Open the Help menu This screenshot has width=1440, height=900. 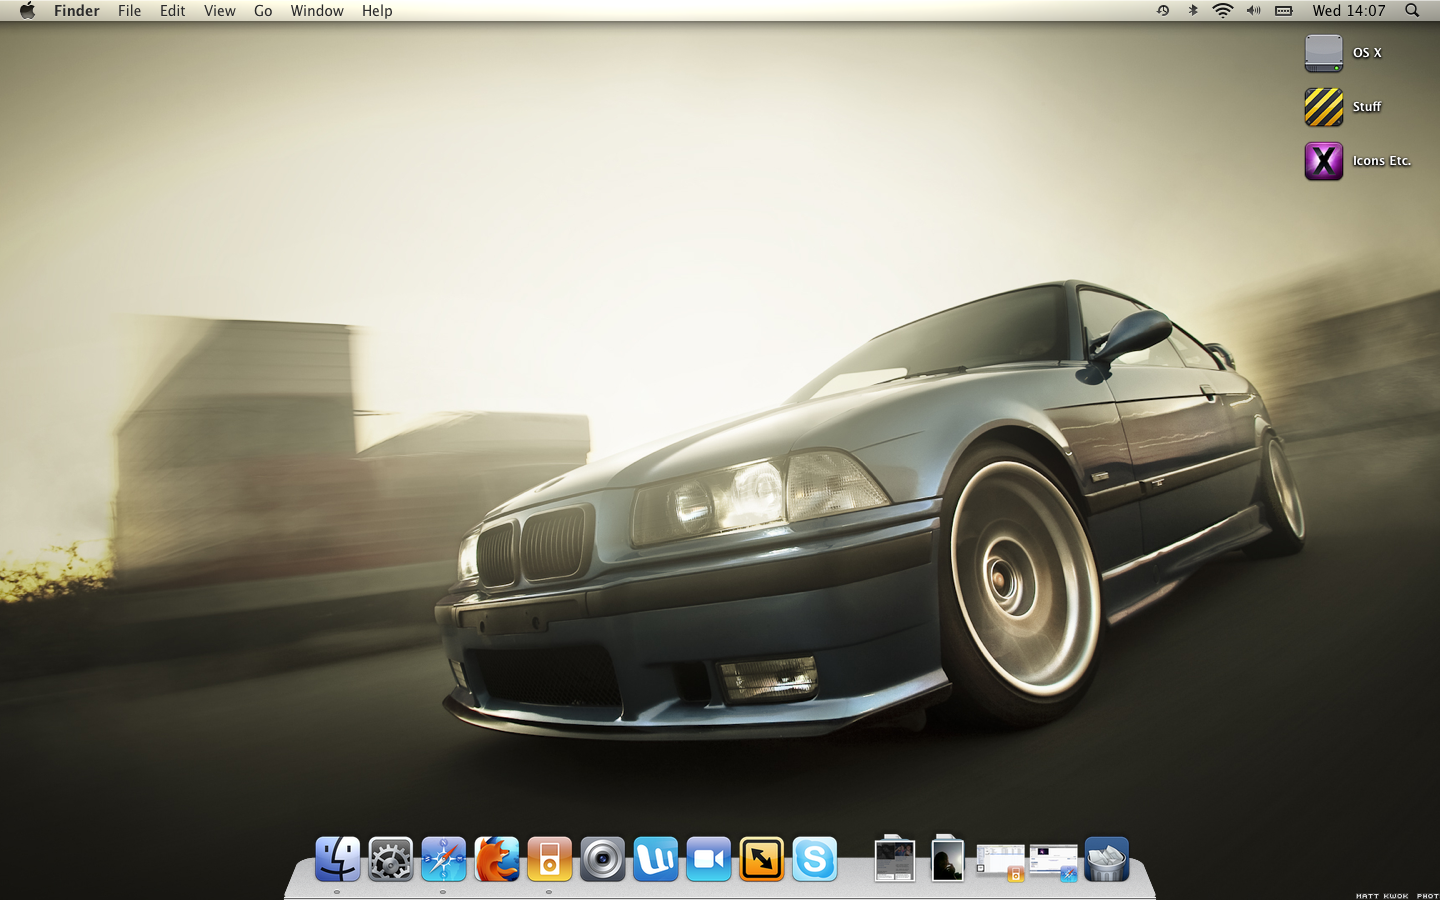coord(377,10)
